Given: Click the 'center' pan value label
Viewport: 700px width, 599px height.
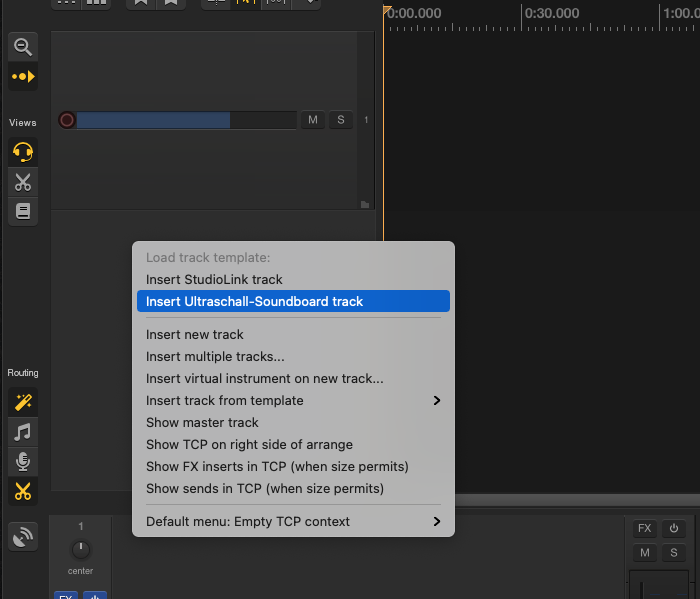Looking at the screenshot, I should pos(80,571).
